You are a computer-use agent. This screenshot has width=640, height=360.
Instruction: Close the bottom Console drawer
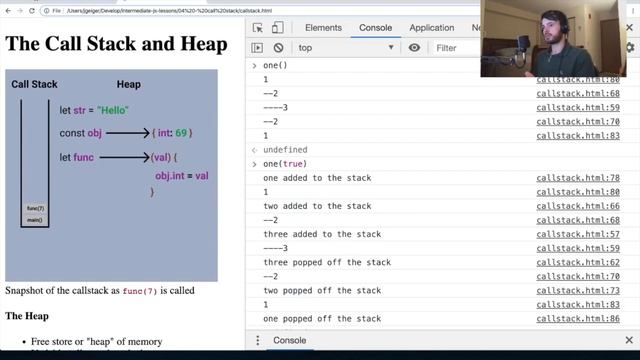click(629, 340)
